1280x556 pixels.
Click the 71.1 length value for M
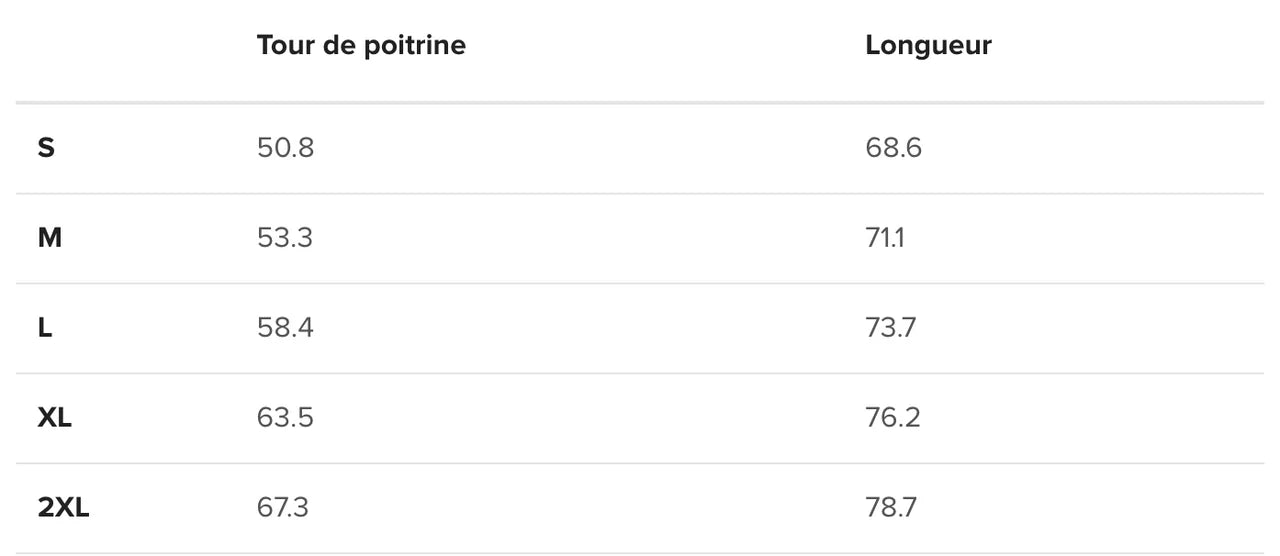pyautogui.click(x=885, y=238)
